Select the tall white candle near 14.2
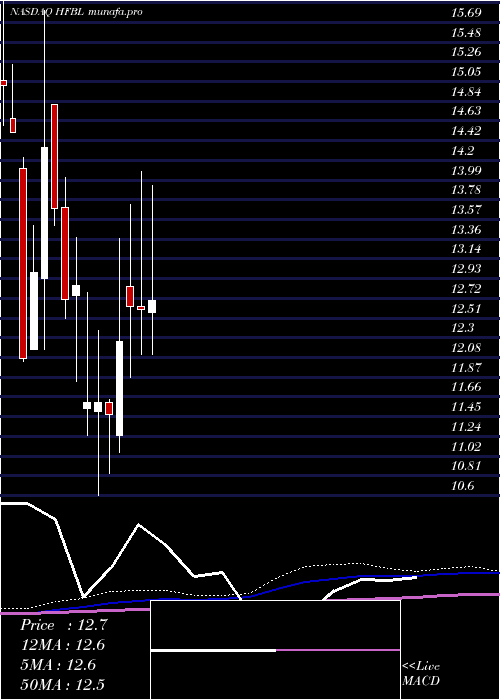Screen dimensions: 500x700 pyautogui.click(x=44, y=213)
